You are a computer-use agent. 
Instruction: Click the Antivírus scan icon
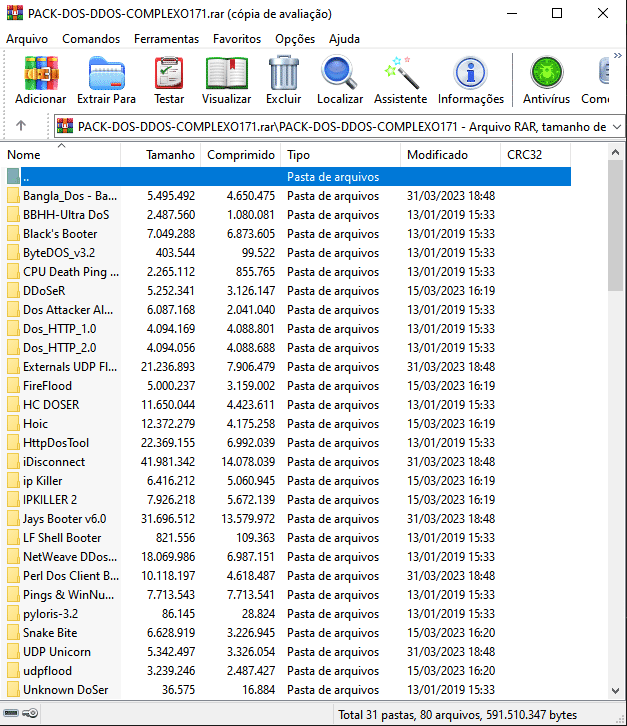pyautogui.click(x=546, y=79)
